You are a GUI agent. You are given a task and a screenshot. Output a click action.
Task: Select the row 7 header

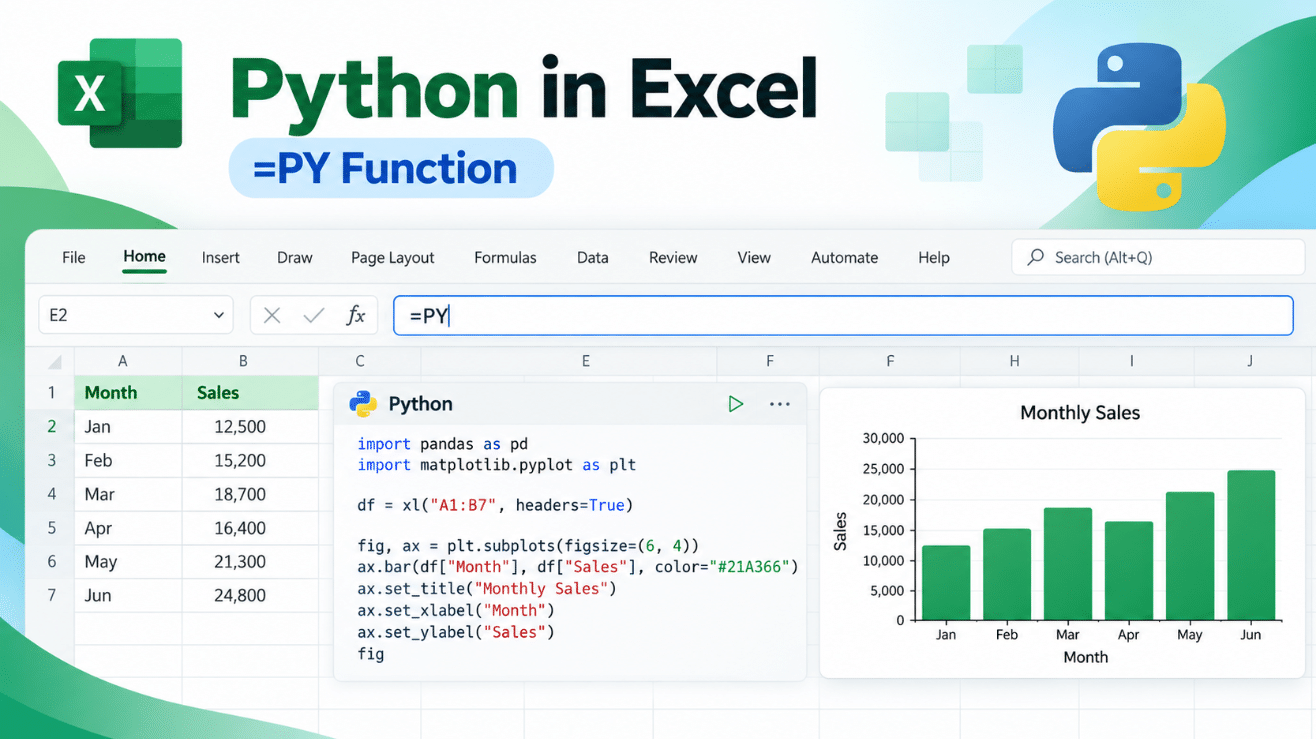51,596
